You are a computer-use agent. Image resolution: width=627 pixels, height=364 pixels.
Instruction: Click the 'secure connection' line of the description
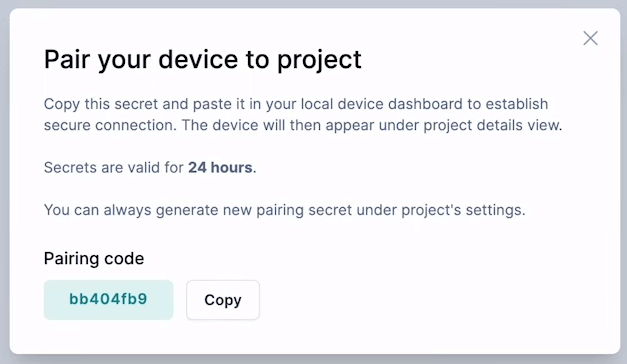[x=303, y=125]
